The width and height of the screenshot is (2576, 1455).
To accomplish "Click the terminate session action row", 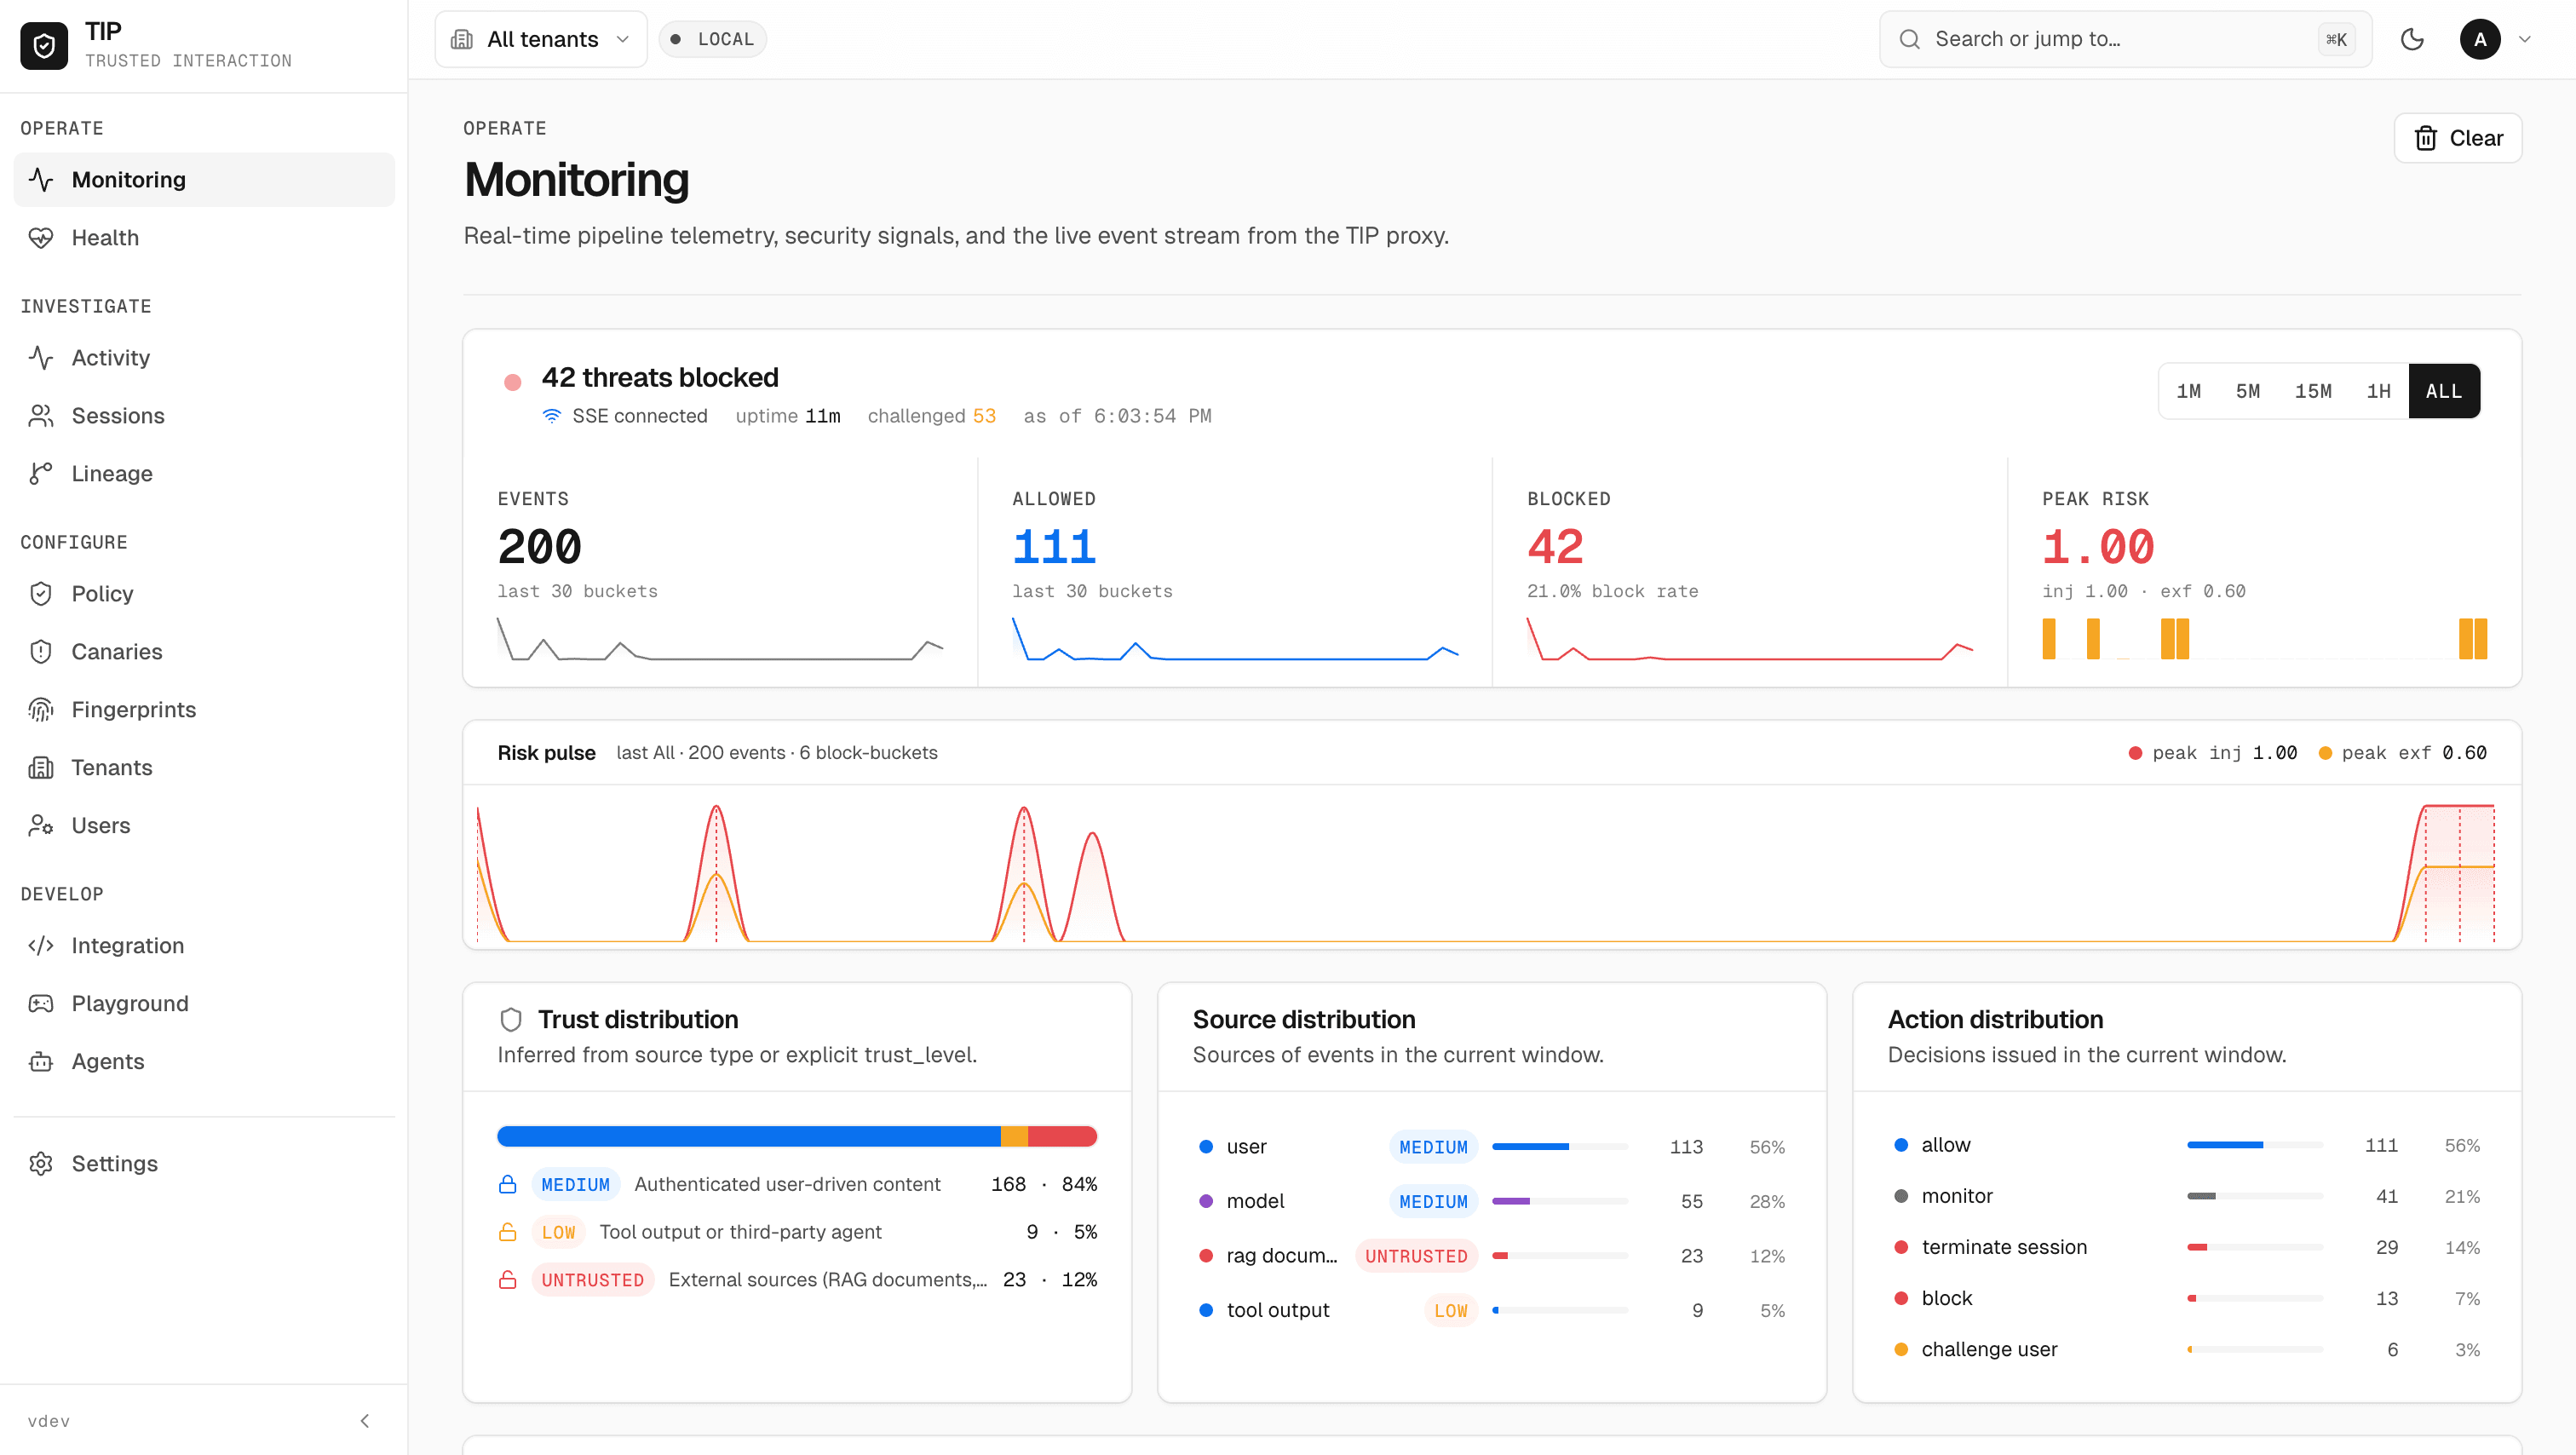I will [2187, 1248].
